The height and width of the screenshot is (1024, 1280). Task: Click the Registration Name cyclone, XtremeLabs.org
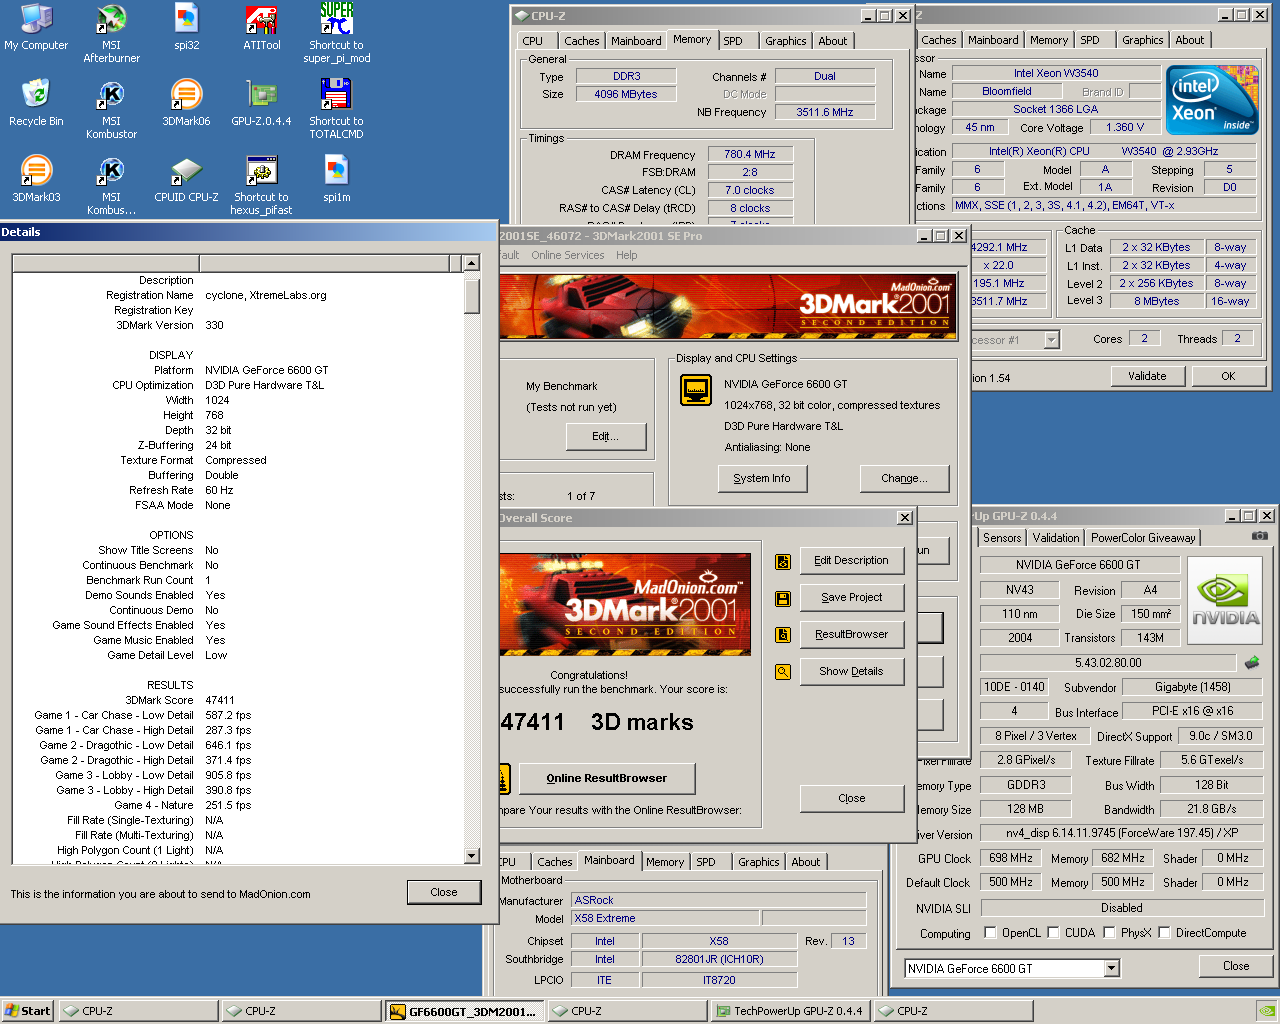pyautogui.click(x=266, y=295)
